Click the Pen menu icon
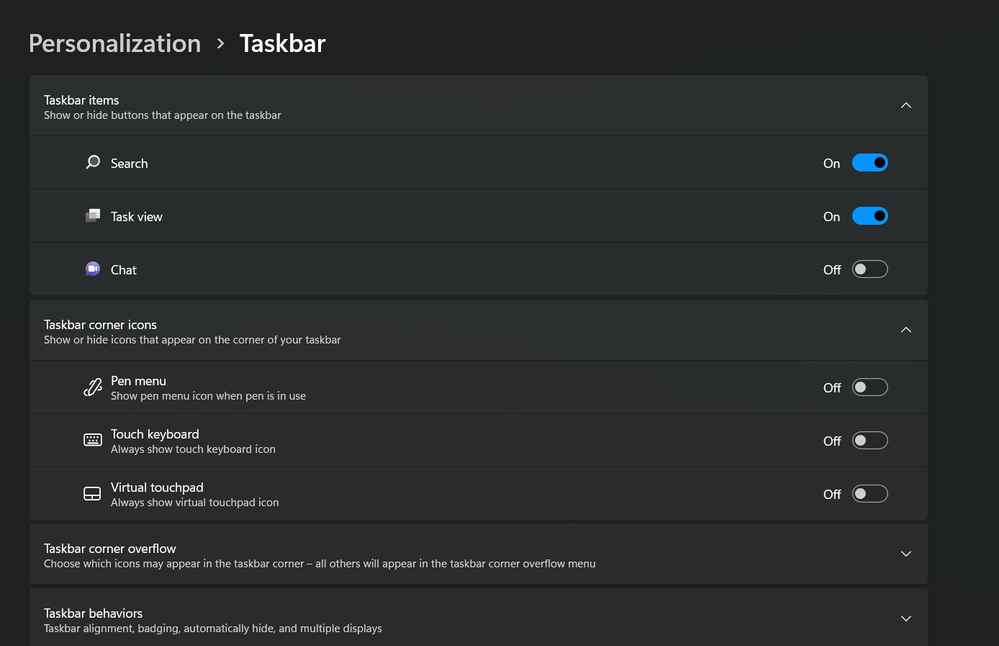The height and width of the screenshot is (646, 999). (92, 386)
